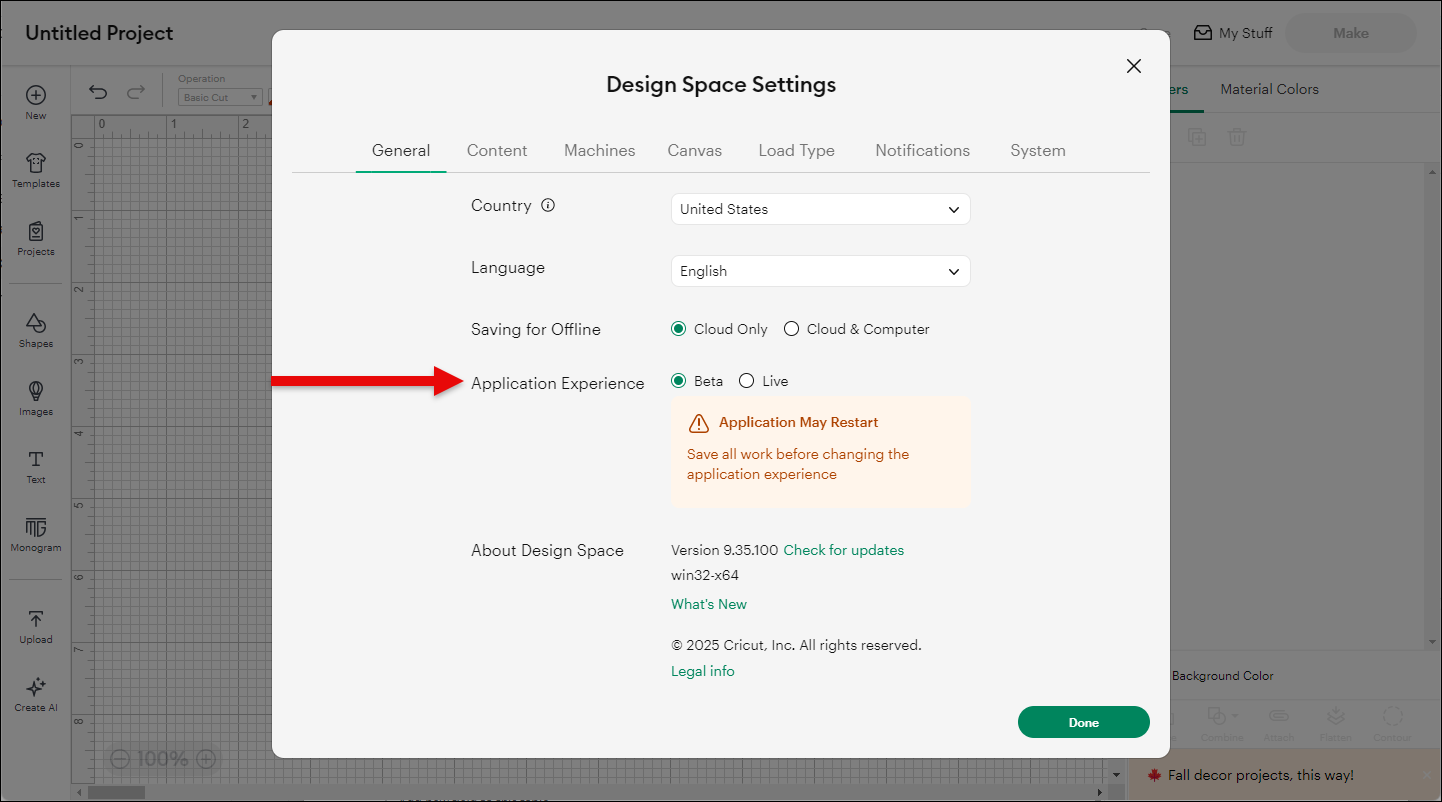This screenshot has height=802, width=1442.
Task: Choose the Live application experience
Action: (x=746, y=380)
